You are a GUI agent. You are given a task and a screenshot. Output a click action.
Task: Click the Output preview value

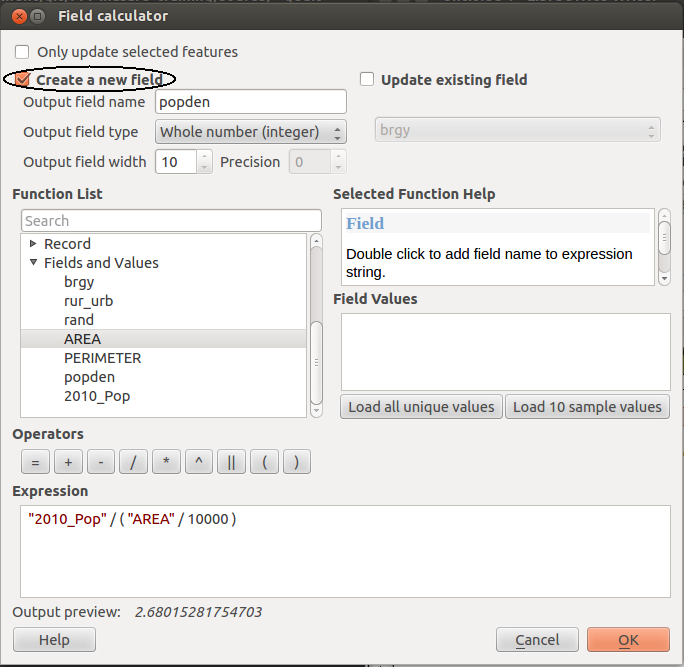pos(198,612)
